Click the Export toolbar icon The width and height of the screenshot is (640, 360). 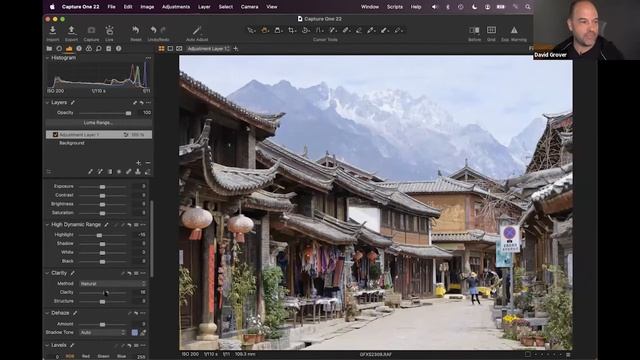click(x=71, y=30)
